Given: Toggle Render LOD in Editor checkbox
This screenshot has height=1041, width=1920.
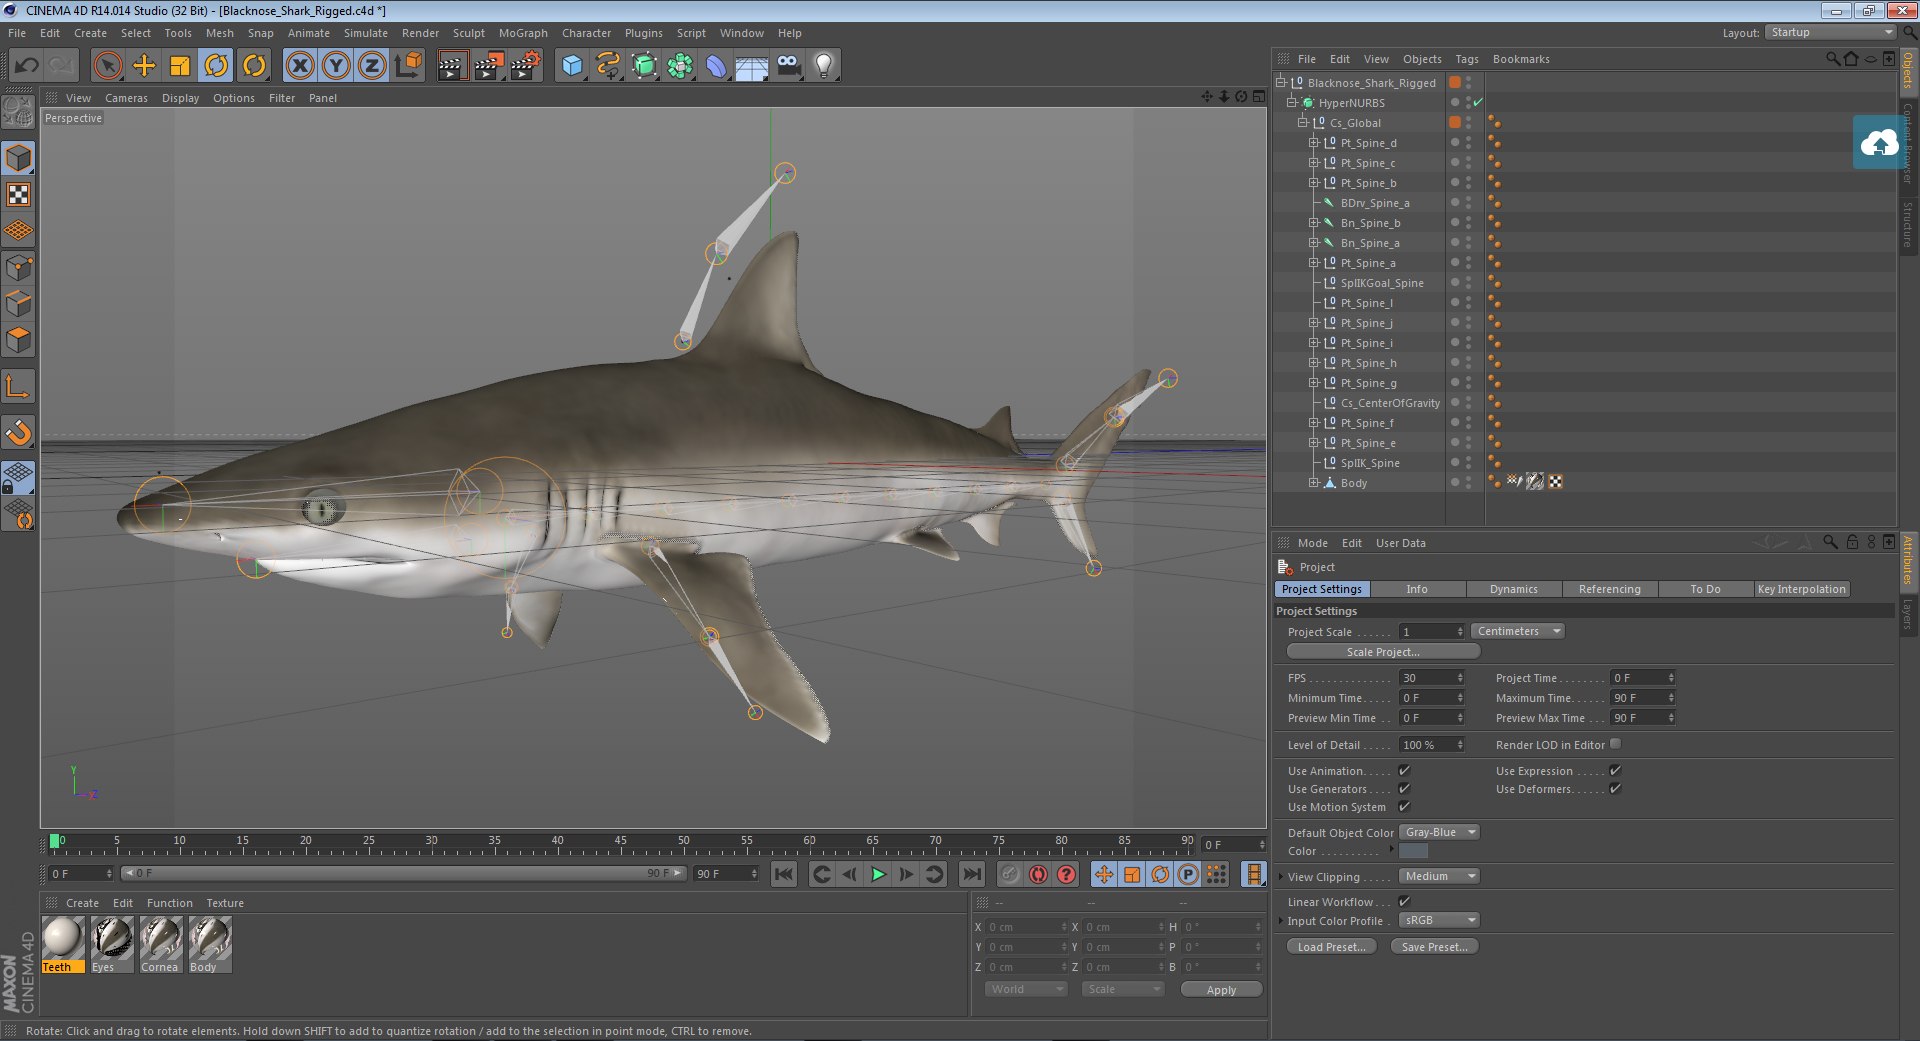Looking at the screenshot, I should click(1615, 744).
